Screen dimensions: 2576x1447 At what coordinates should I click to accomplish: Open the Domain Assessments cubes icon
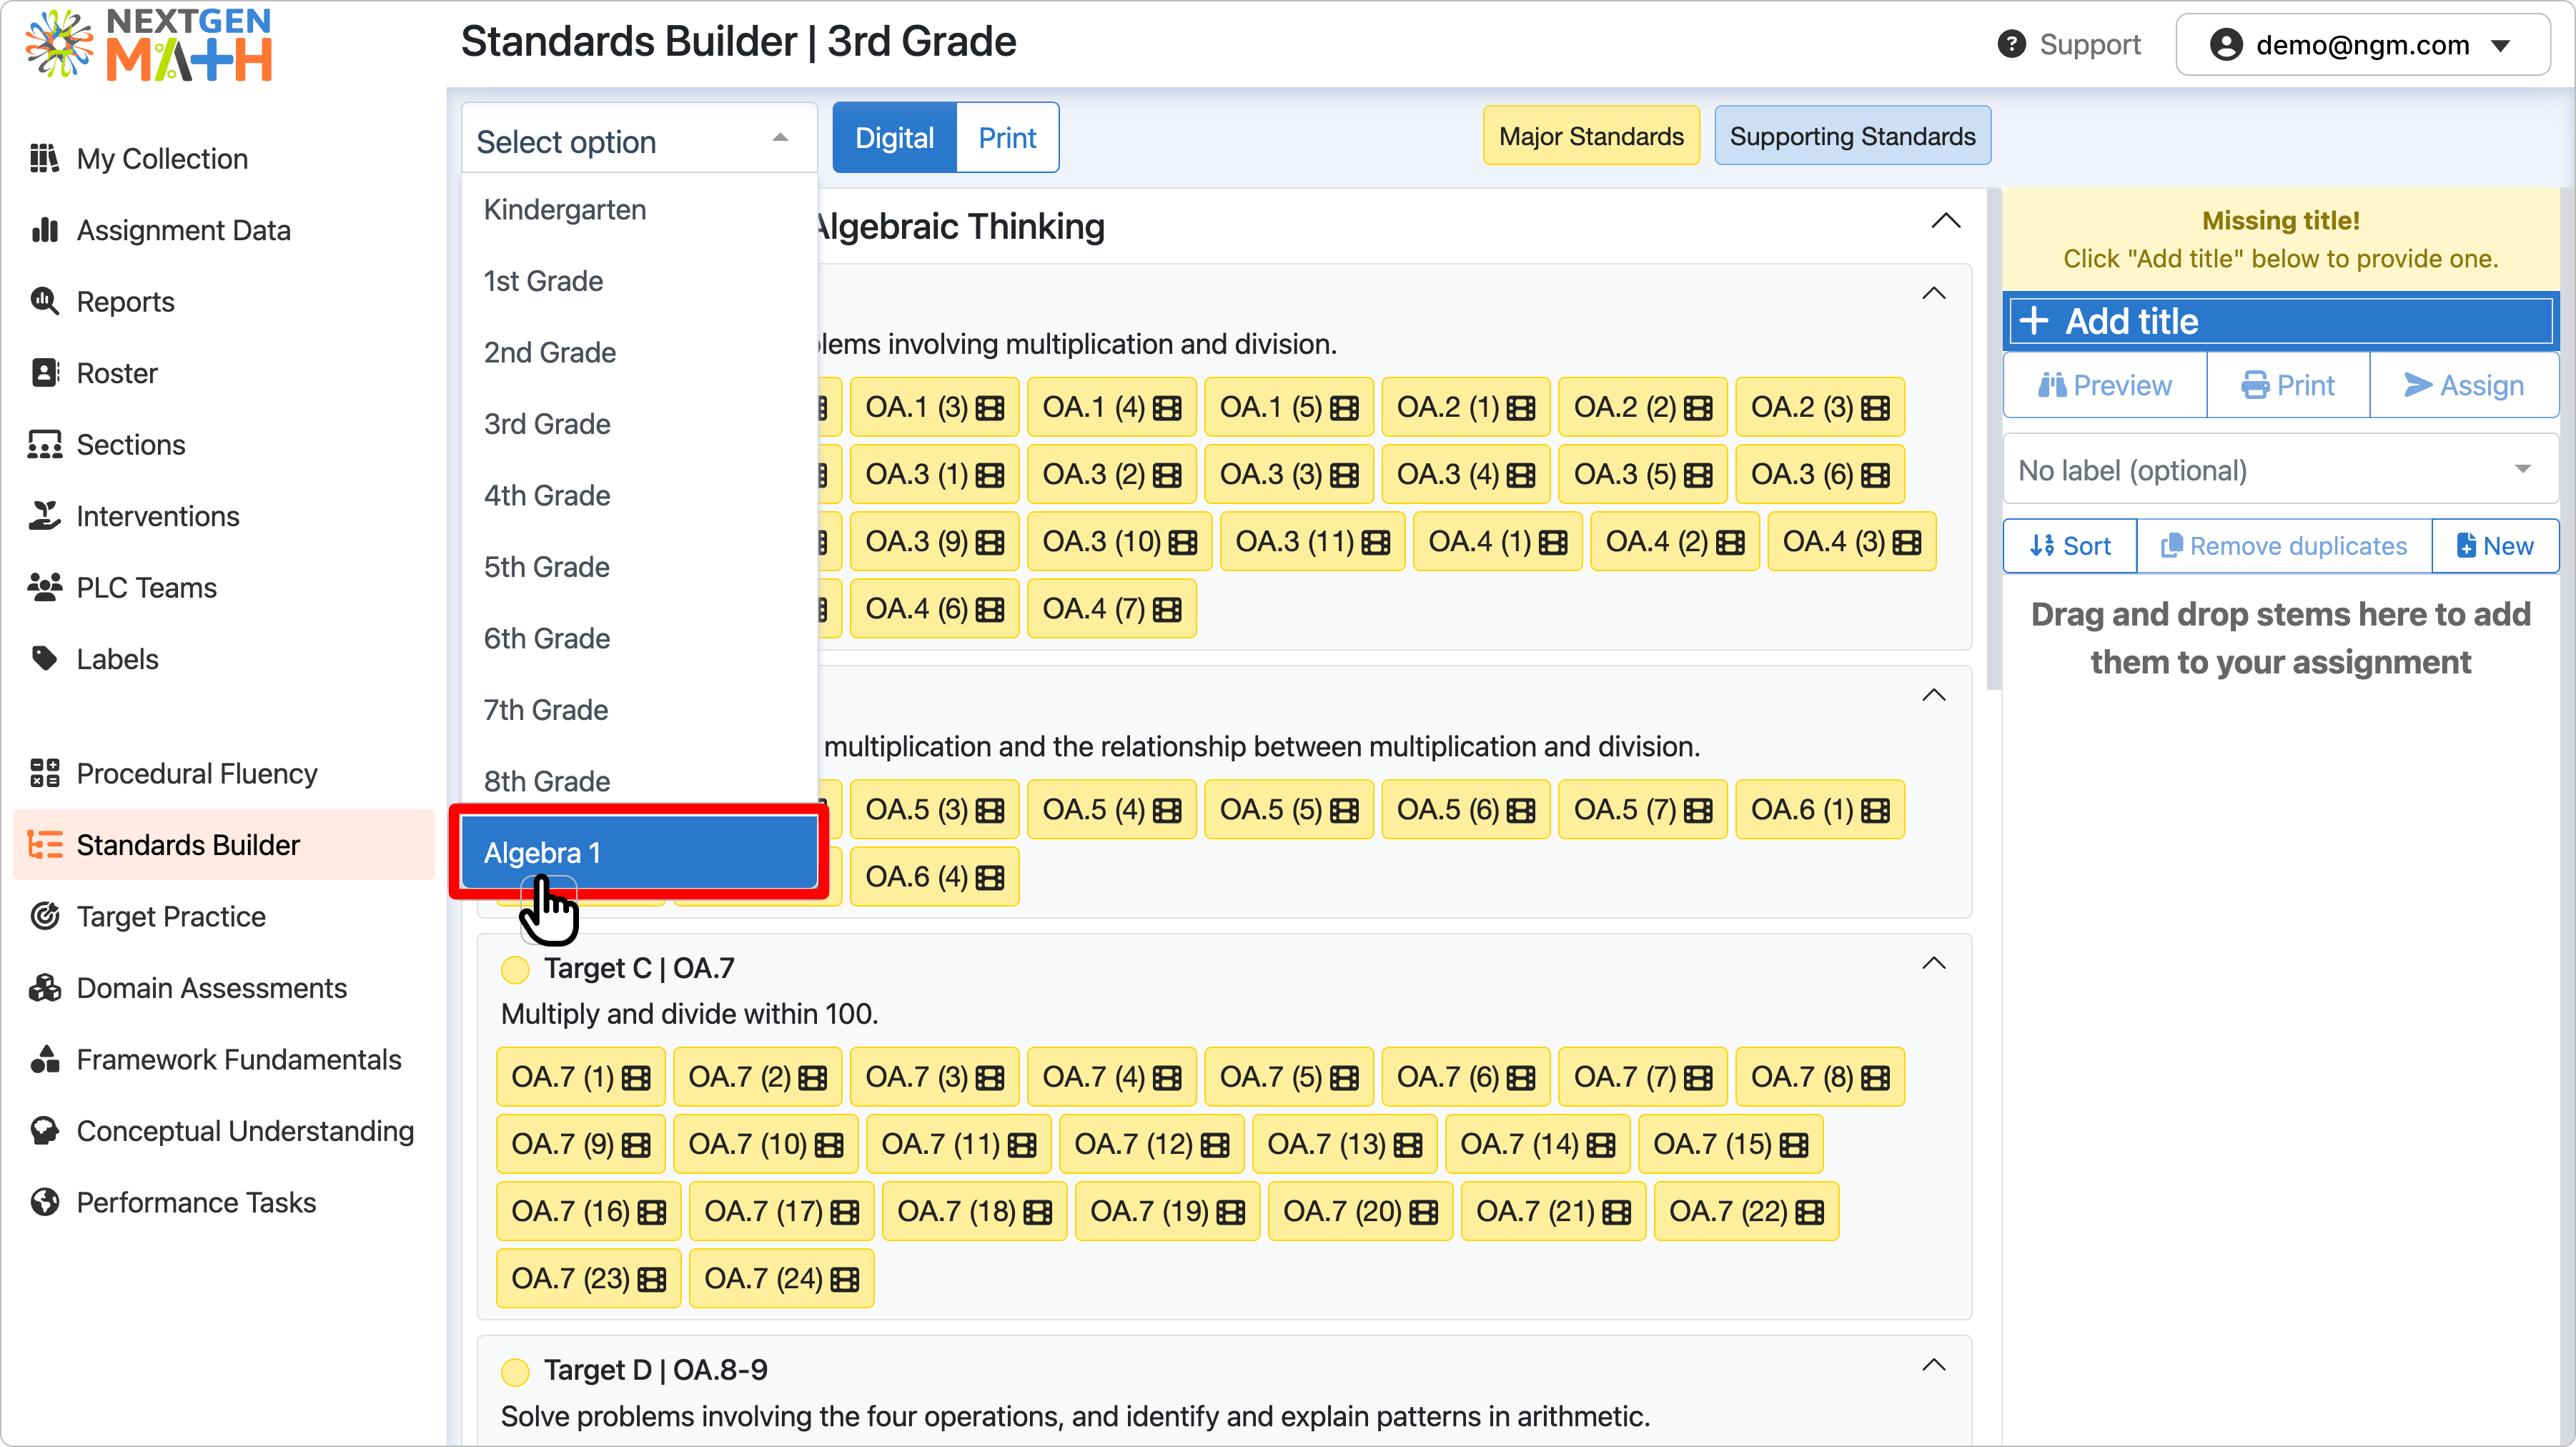pyautogui.click(x=44, y=988)
